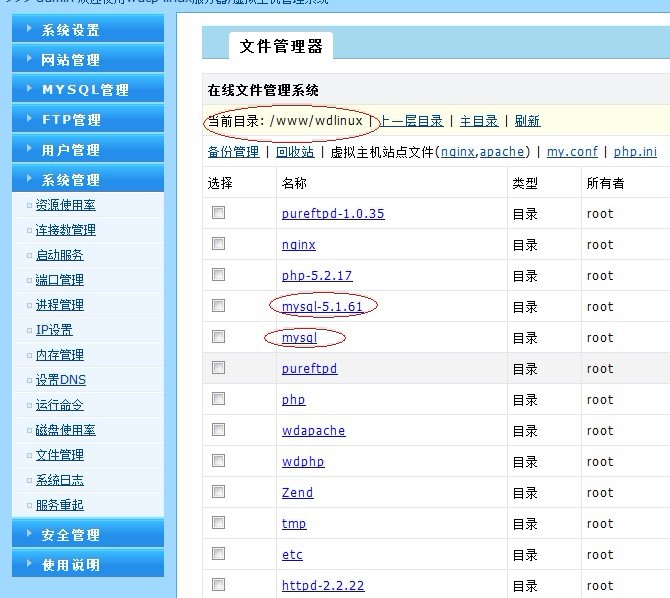
Task: Go to 主目录 home directory
Action: (479, 121)
